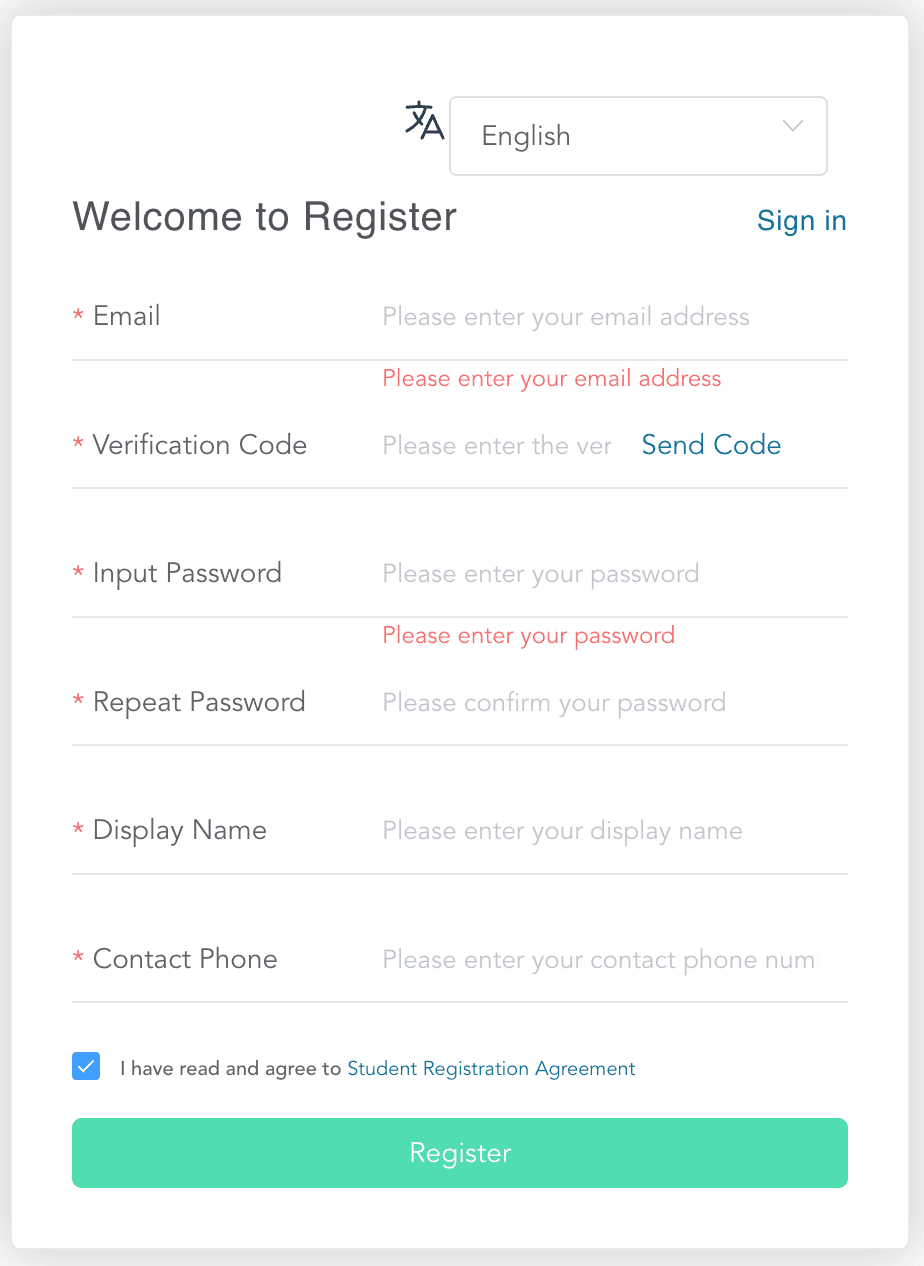
Task: Open the Student Registration Agreement link
Action: click(x=491, y=1068)
